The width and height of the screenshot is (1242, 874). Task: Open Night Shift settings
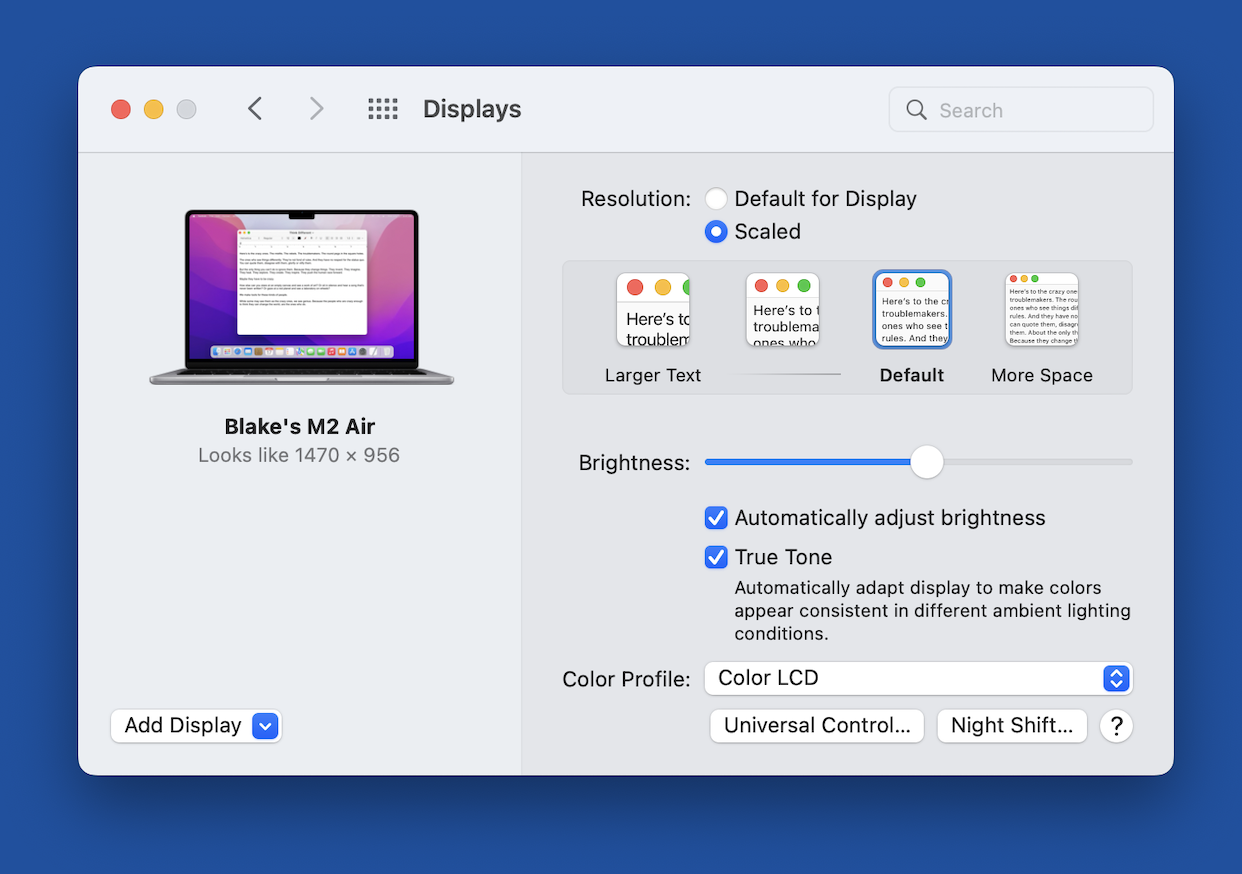[x=1012, y=726]
